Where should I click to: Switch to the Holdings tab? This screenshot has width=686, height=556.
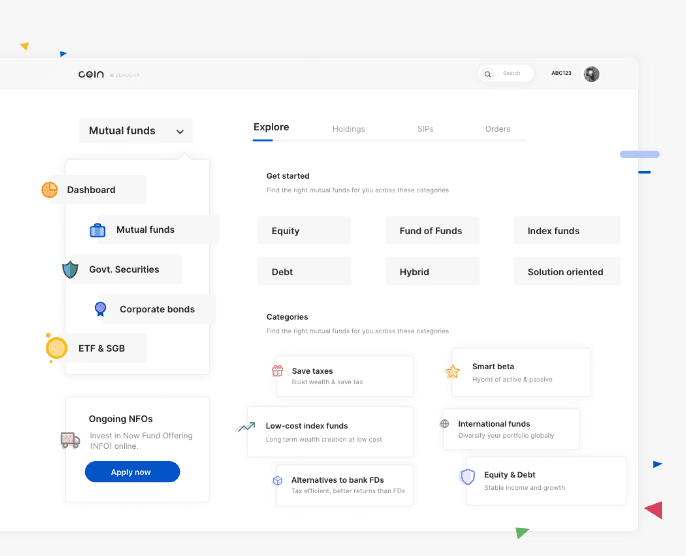pyautogui.click(x=348, y=129)
